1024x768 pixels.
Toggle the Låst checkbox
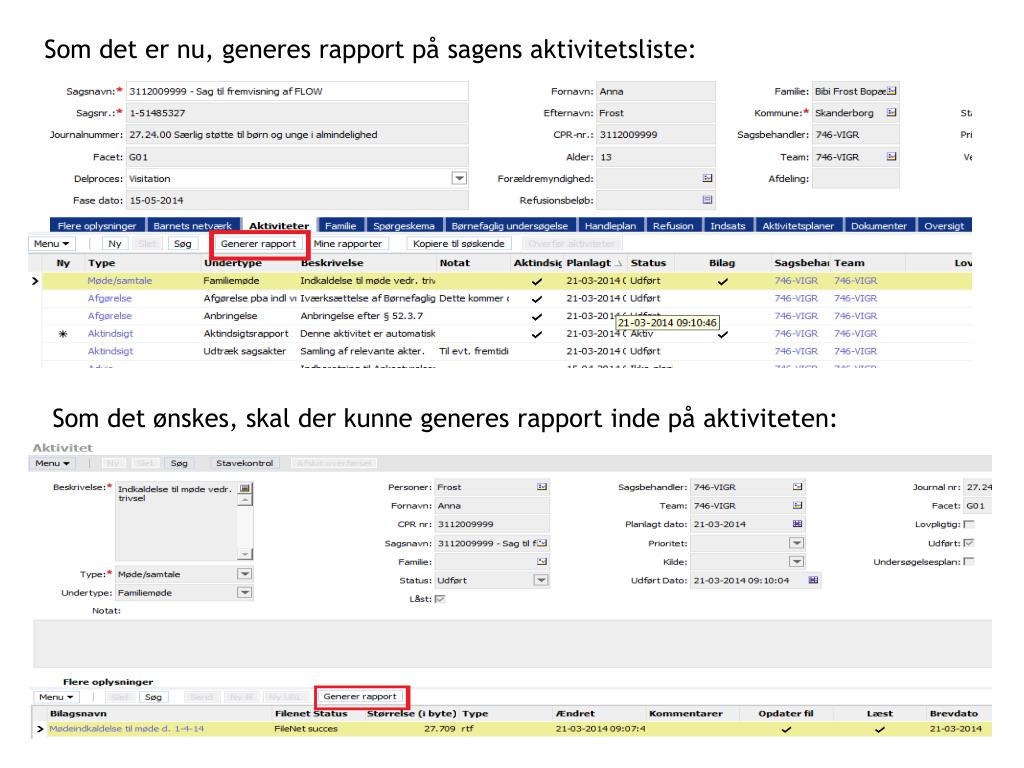(x=440, y=599)
